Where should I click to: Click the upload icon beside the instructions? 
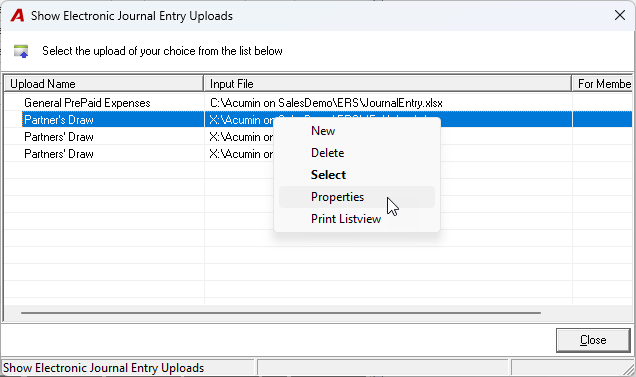click(x=21, y=51)
